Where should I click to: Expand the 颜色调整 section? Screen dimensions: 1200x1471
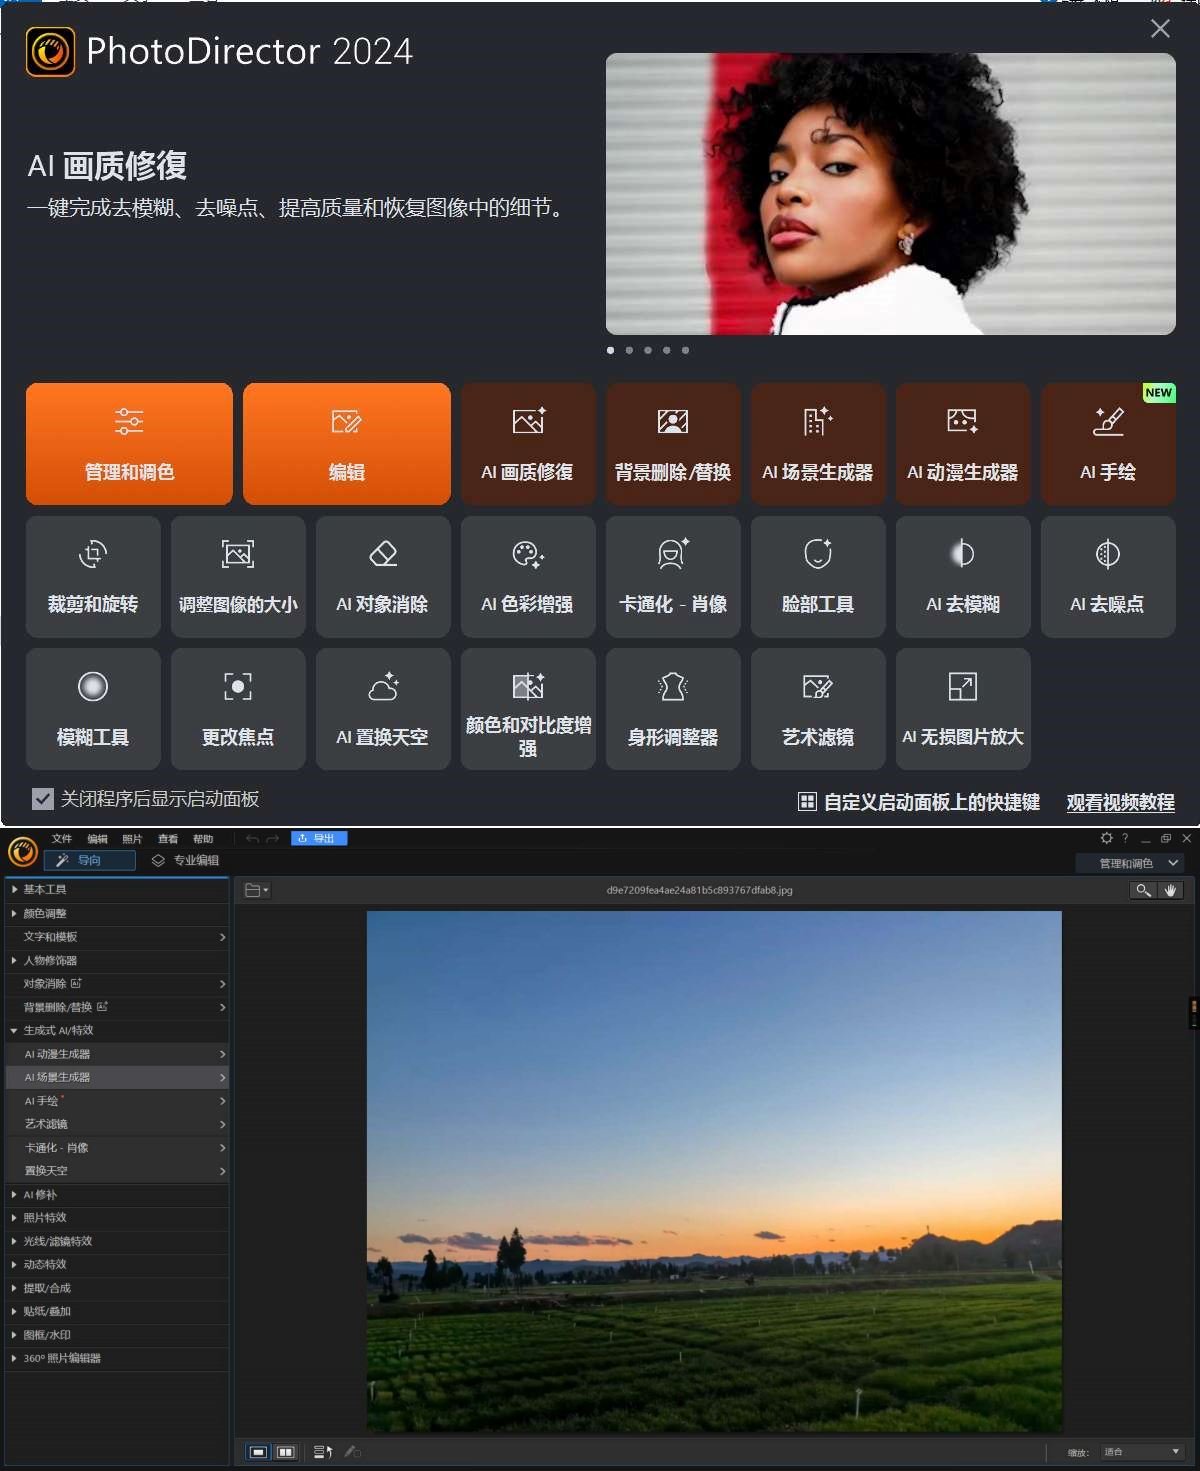click(x=117, y=913)
